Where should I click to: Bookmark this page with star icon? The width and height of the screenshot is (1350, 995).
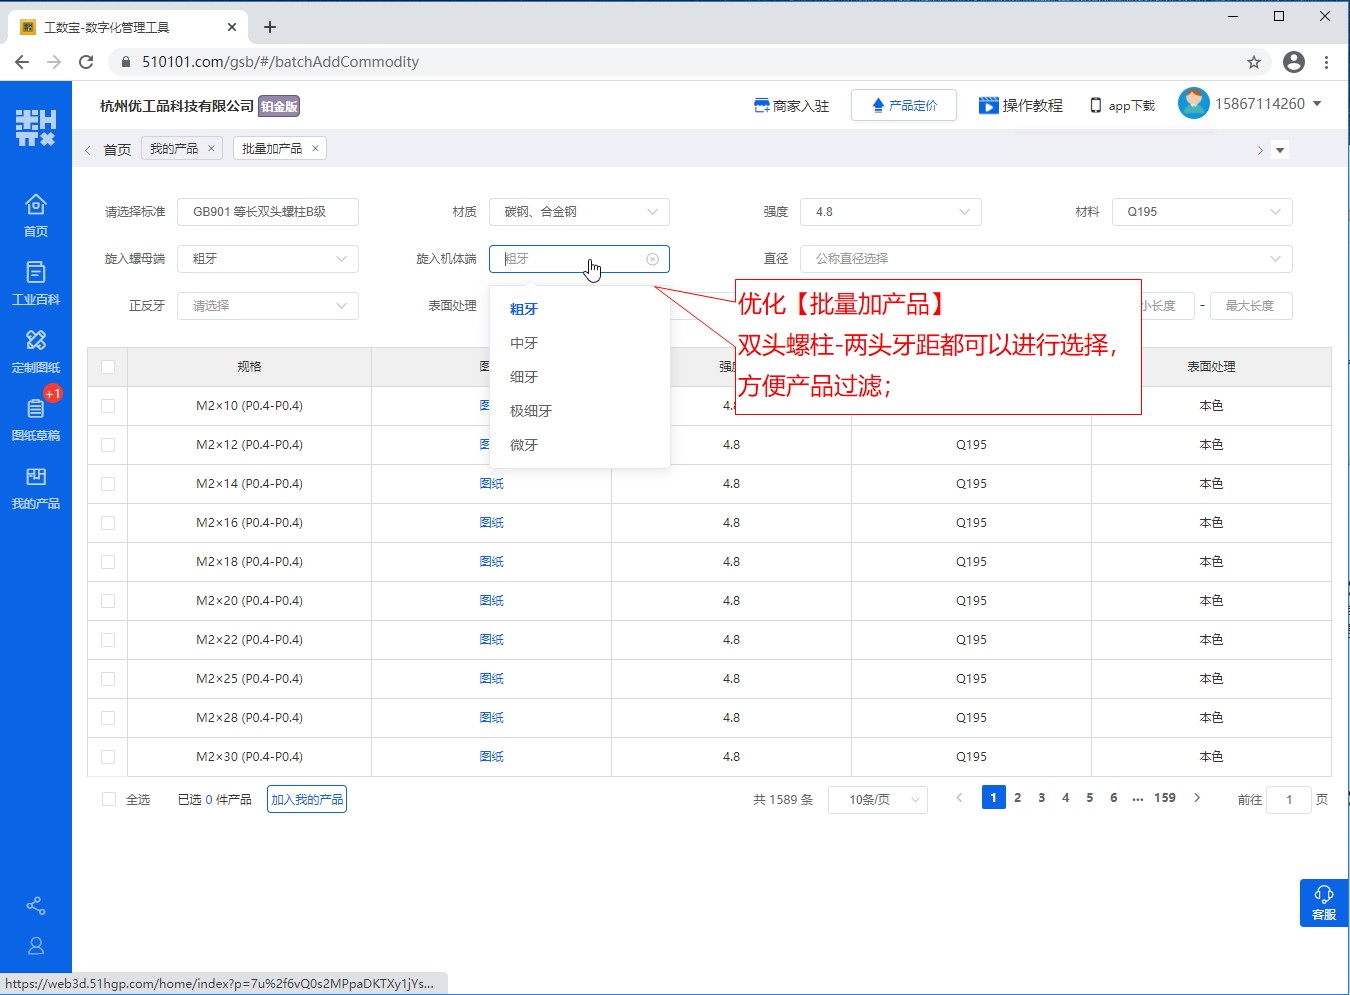coord(1254,62)
